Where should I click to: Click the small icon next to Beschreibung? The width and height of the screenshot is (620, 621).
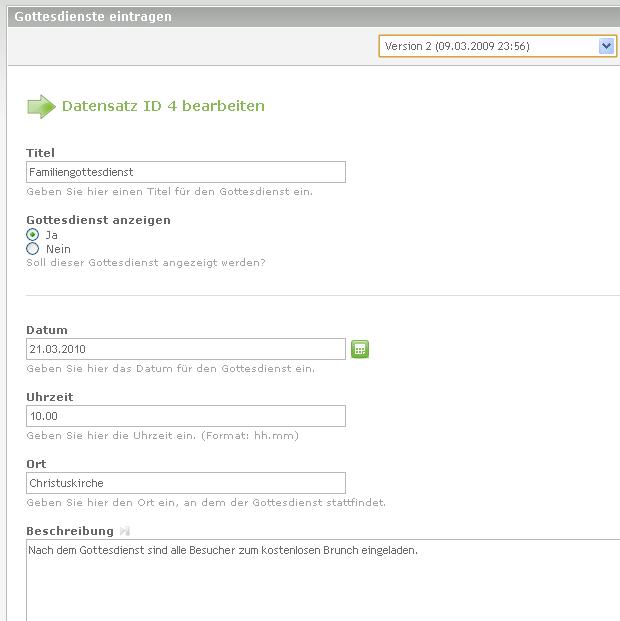click(x=124, y=531)
